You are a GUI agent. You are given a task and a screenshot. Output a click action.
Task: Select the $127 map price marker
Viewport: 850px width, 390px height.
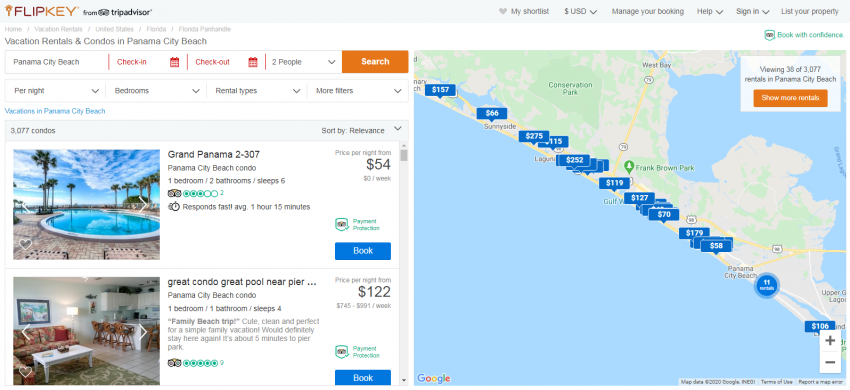coord(639,198)
